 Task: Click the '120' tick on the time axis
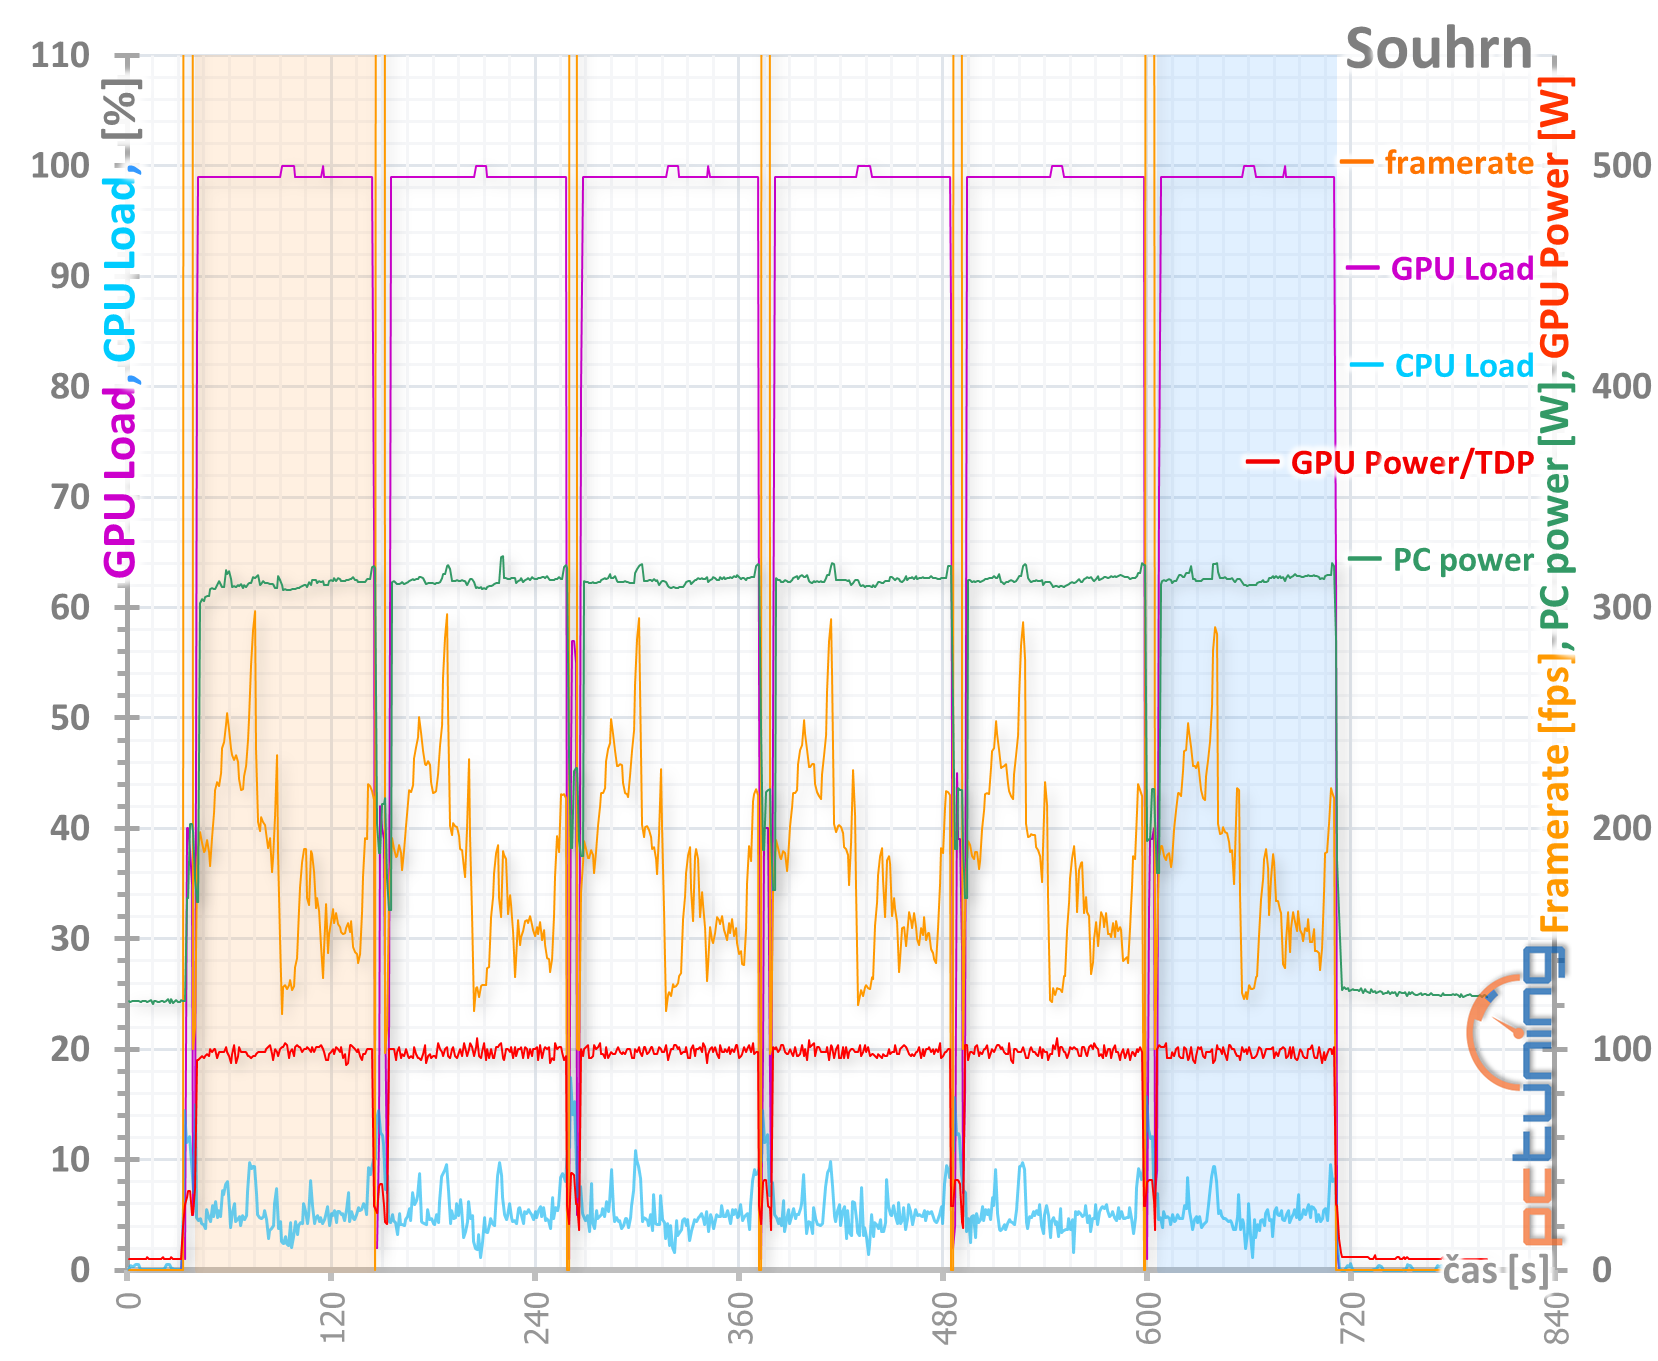click(332, 1318)
